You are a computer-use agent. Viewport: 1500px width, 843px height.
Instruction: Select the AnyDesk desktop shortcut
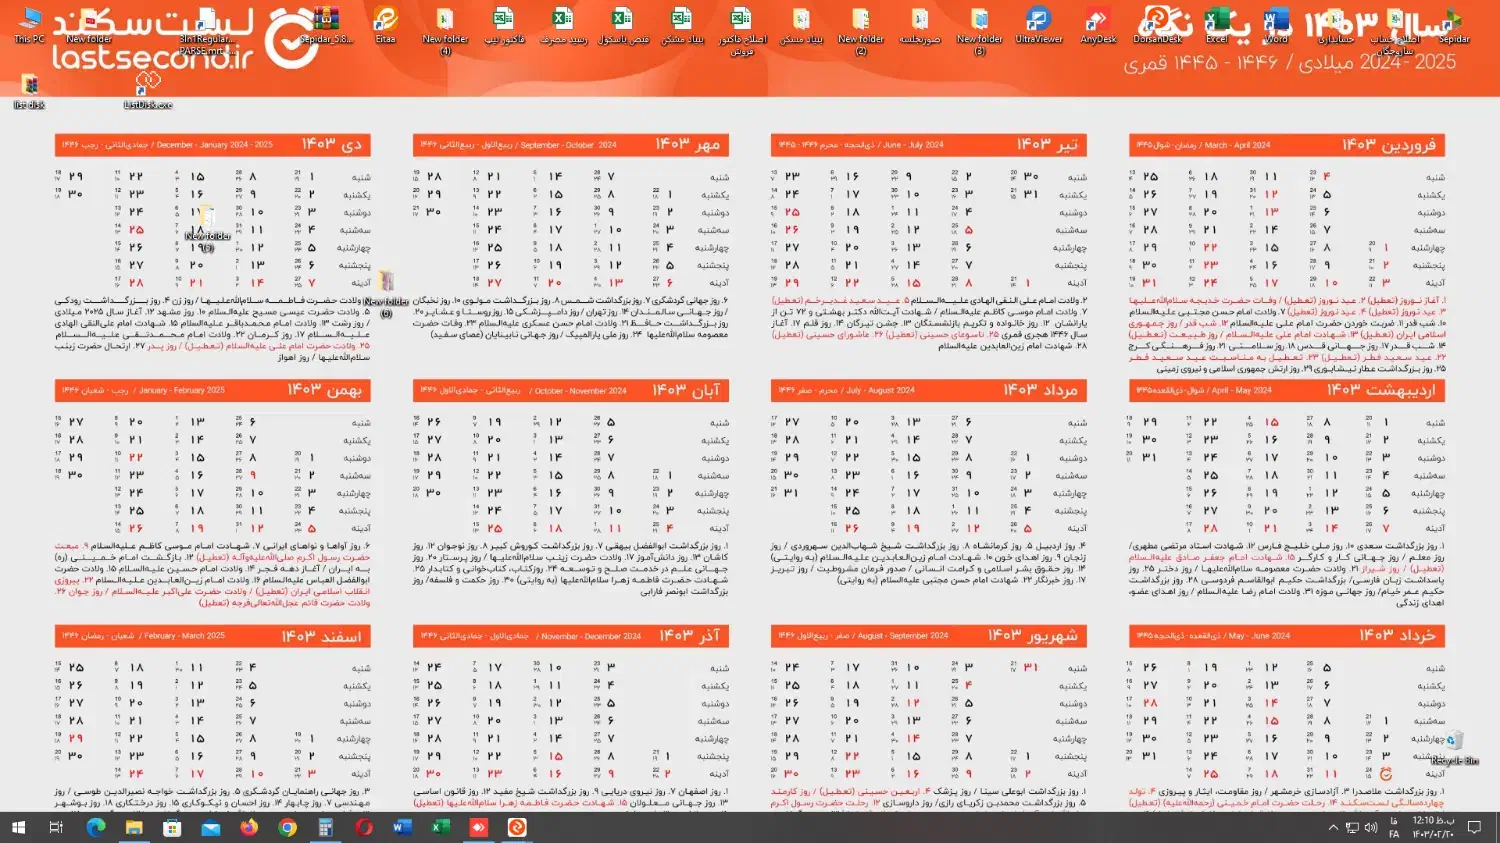1098,25
